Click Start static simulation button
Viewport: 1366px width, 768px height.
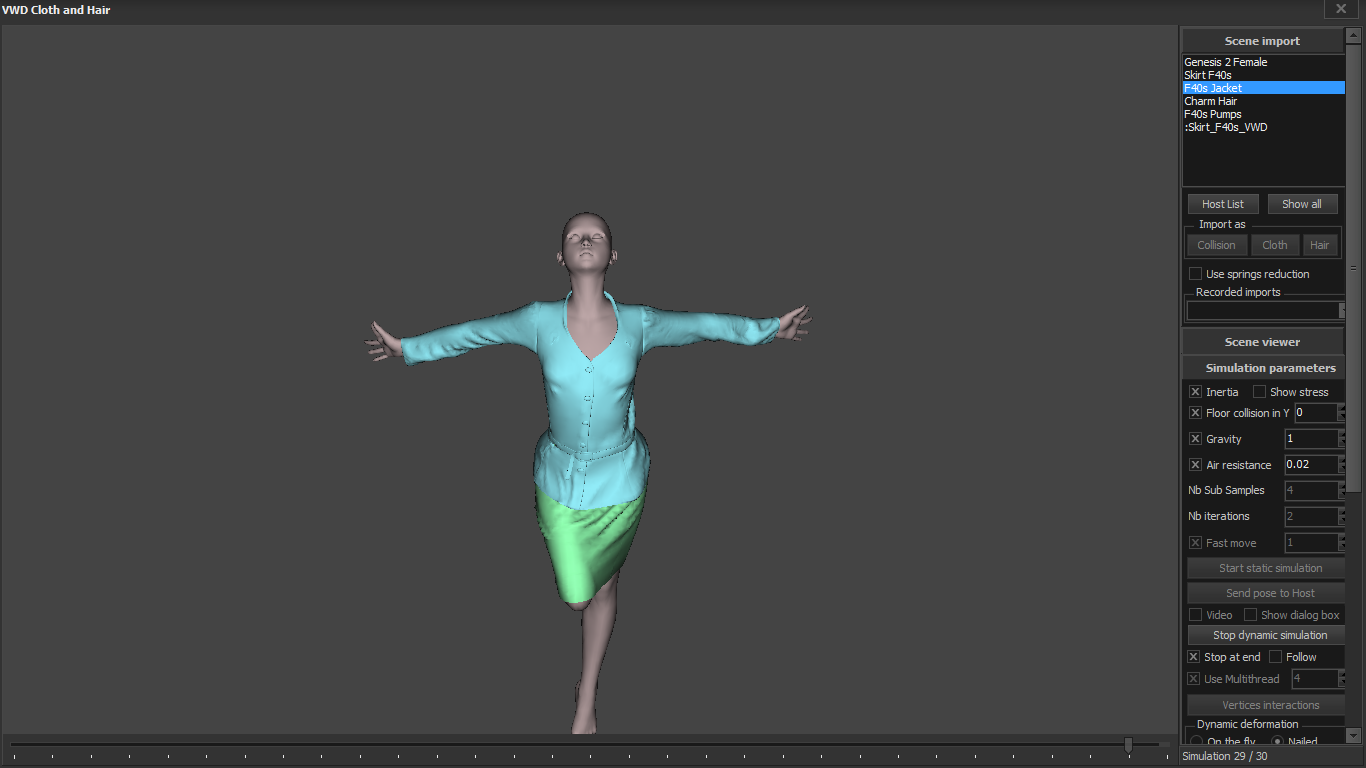tap(1266, 568)
